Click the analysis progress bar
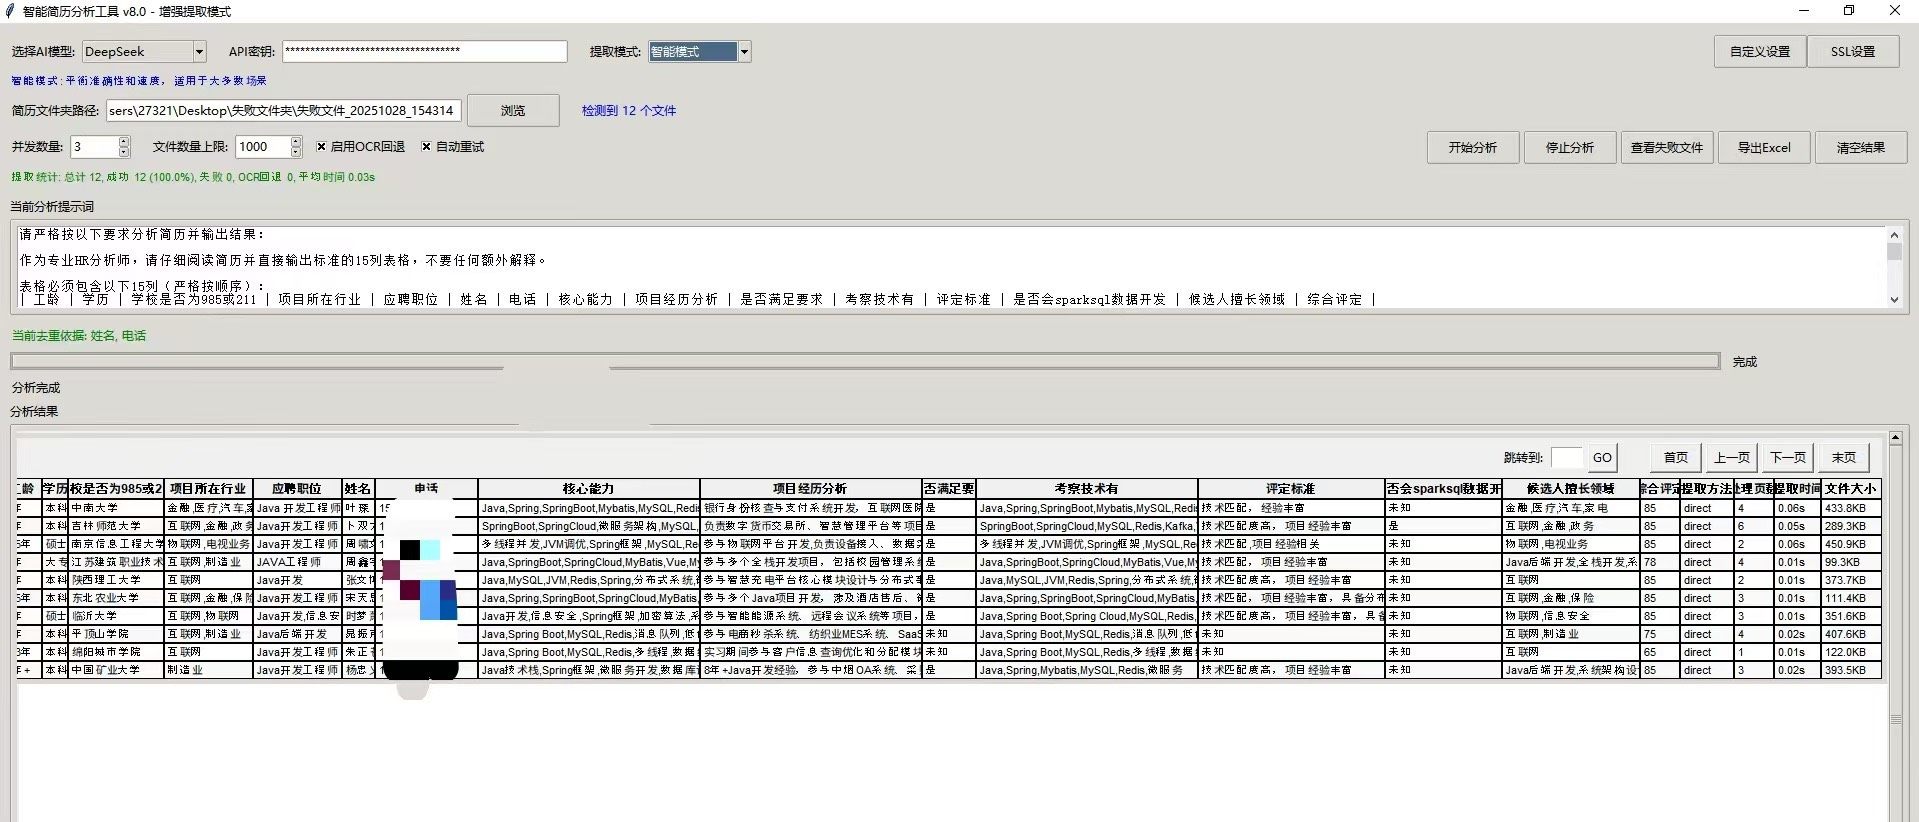Image resolution: width=1919 pixels, height=822 pixels. 865,361
